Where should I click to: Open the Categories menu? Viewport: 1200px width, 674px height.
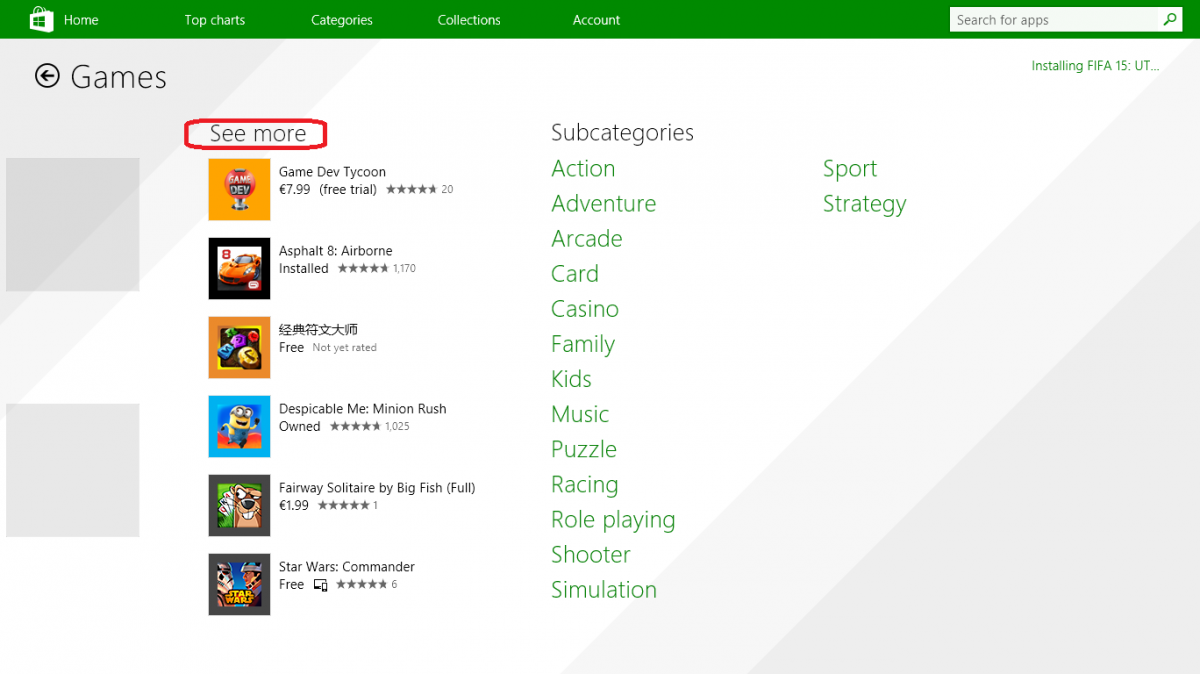[342, 20]
